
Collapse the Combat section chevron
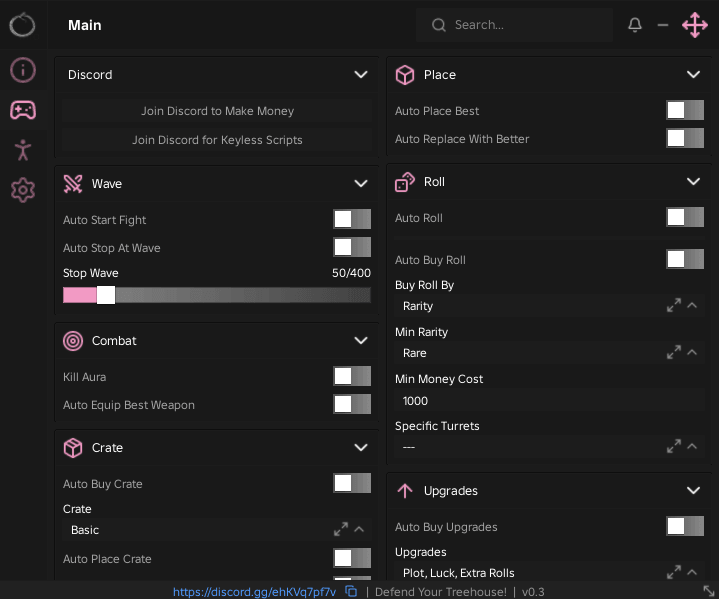[x=361, y=340]
